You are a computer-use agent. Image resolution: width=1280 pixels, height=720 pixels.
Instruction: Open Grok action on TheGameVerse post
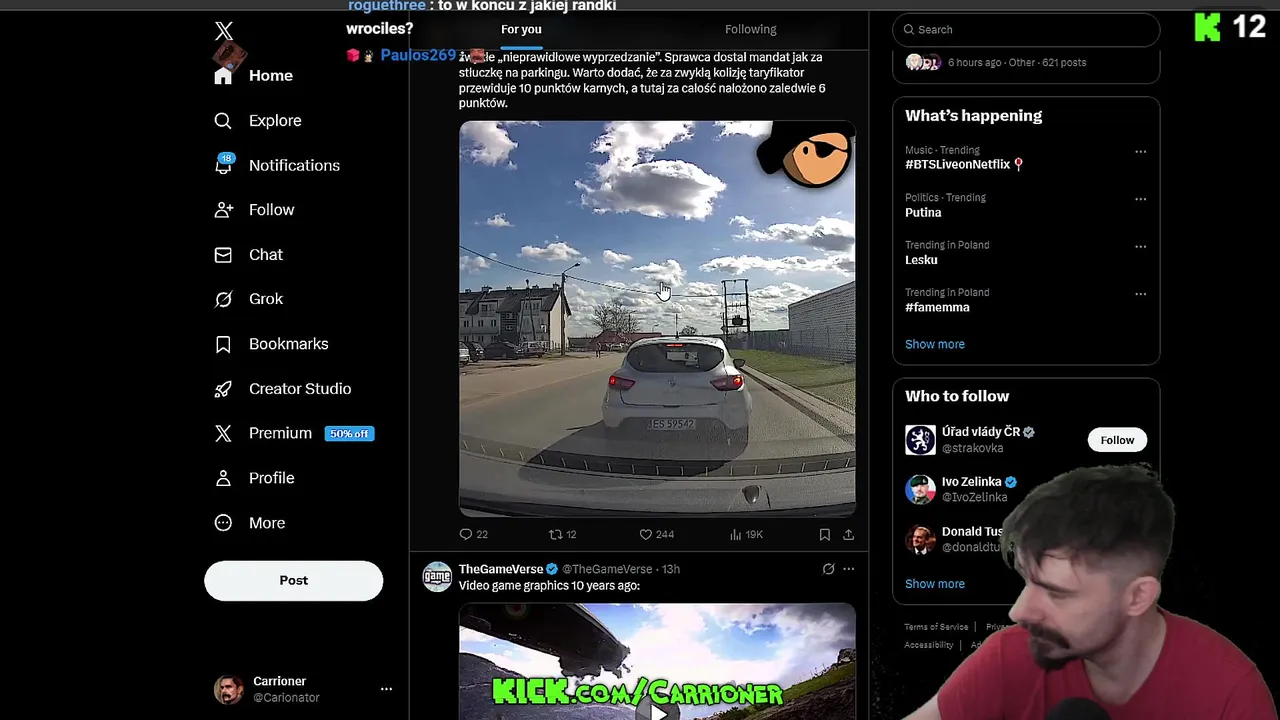tap(828, 569)
